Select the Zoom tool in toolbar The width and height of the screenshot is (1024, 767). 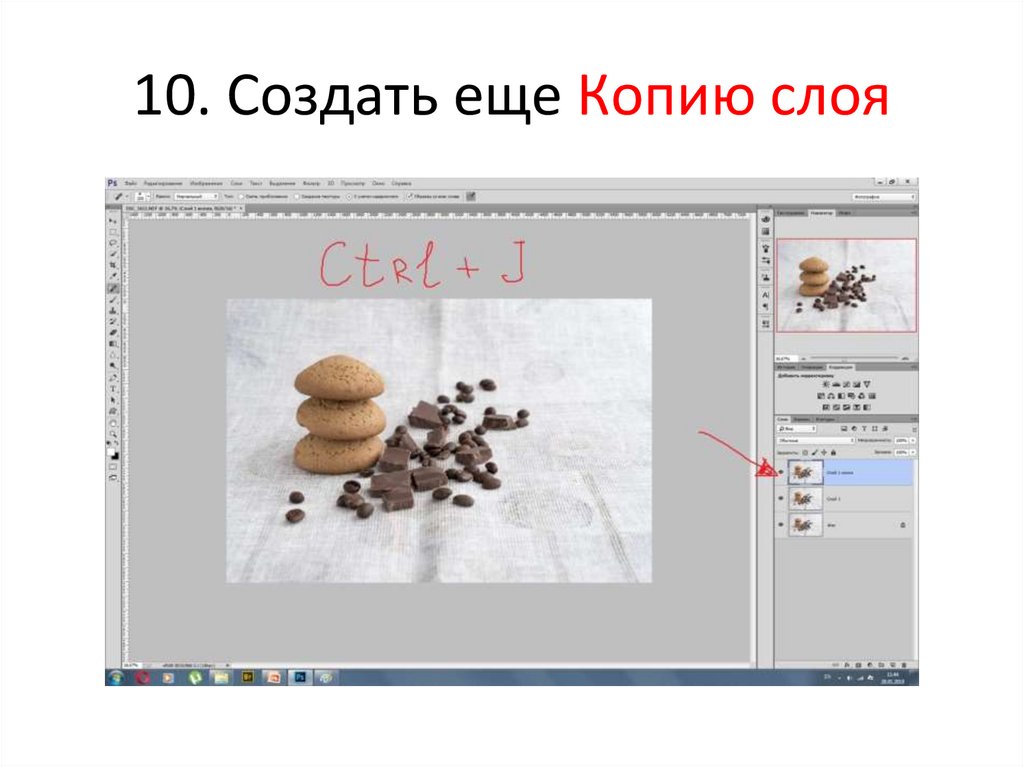pyautogui.click(x=113, y=434)
